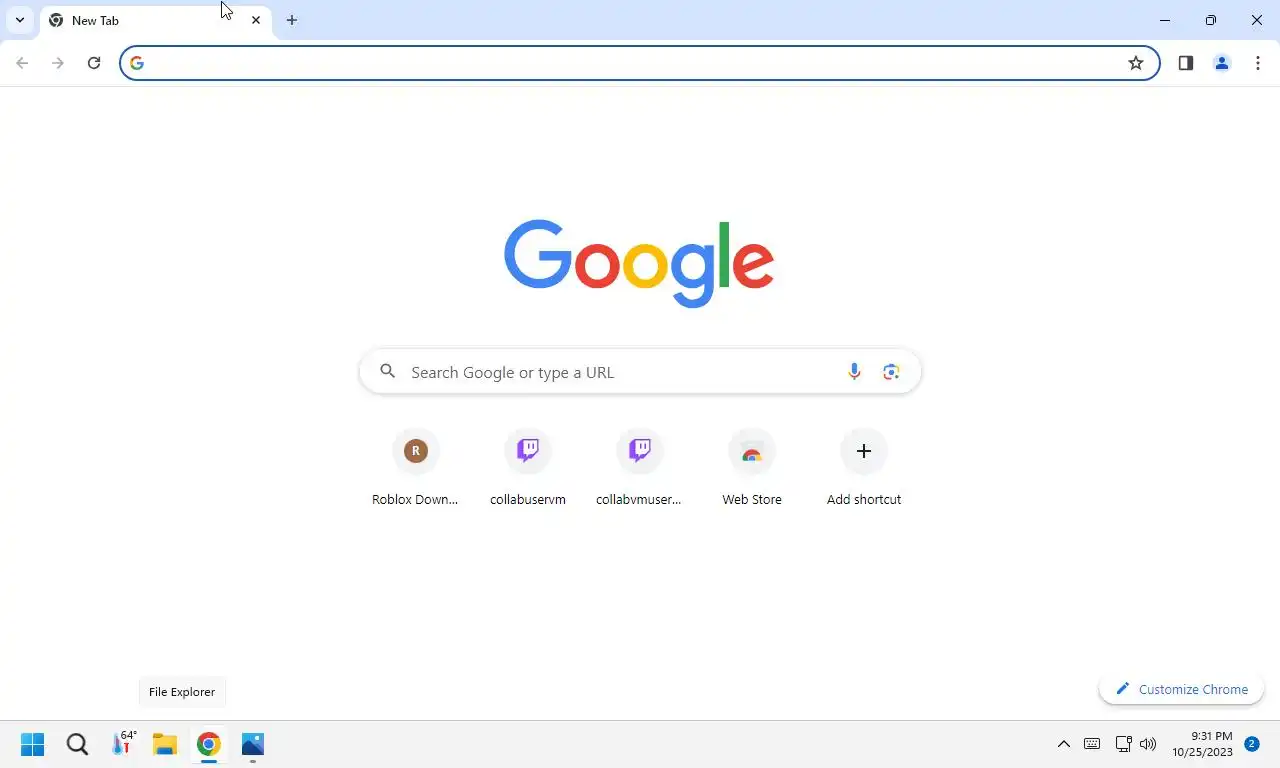
Task: Open the collabvmuser shortcut tile
Action: pos(640,469)
